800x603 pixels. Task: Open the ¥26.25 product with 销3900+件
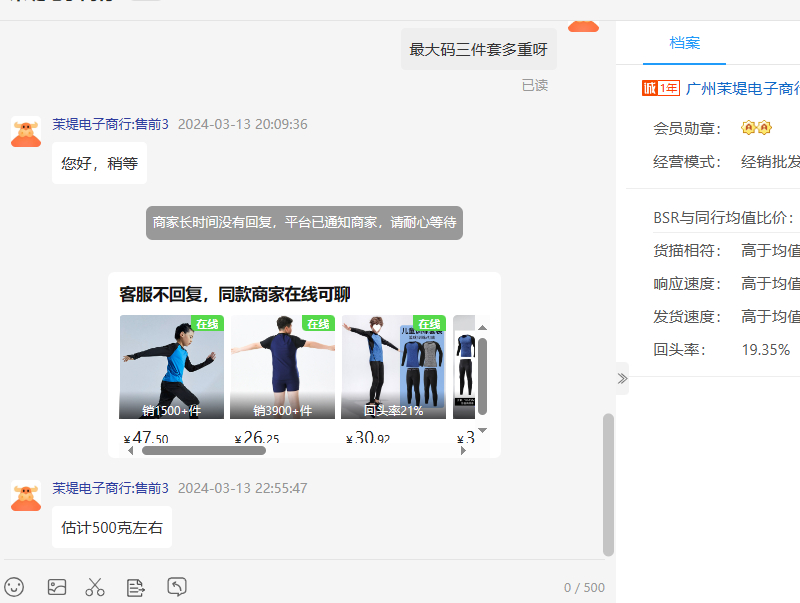(x=282, y=367)
